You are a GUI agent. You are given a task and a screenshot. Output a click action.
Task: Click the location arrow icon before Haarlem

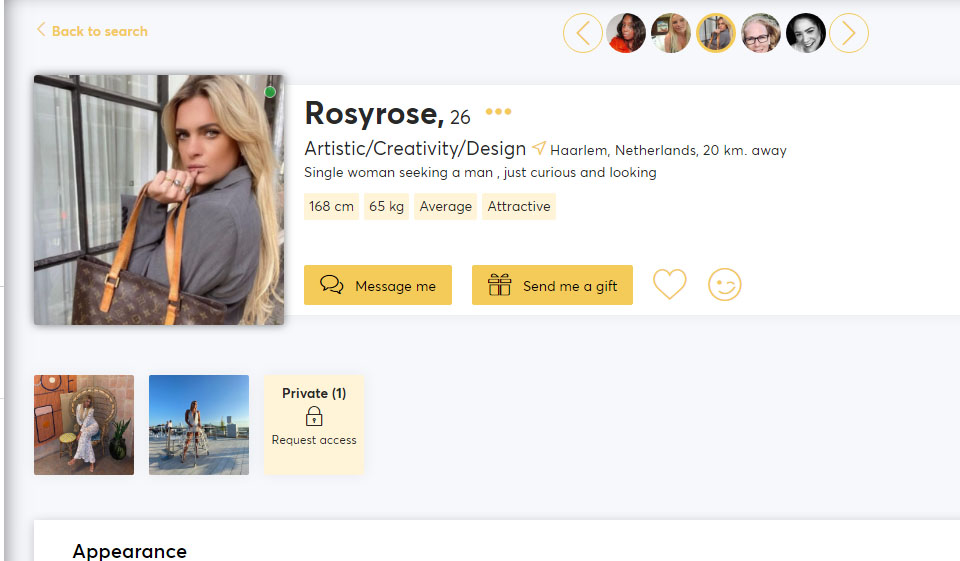(539, 149)
